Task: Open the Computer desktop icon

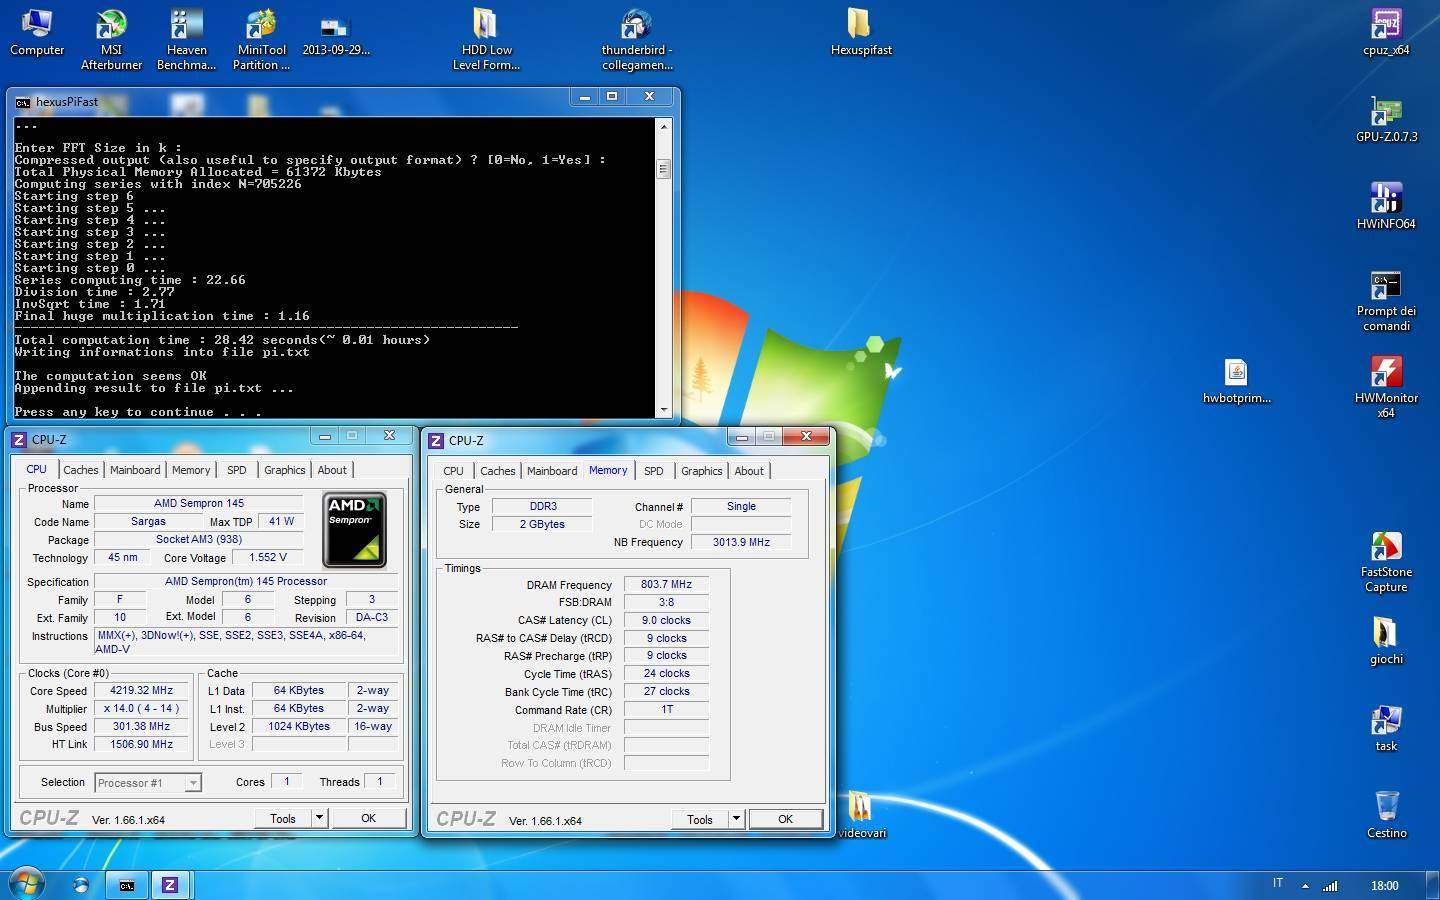Action: click(x=37, y=33)
